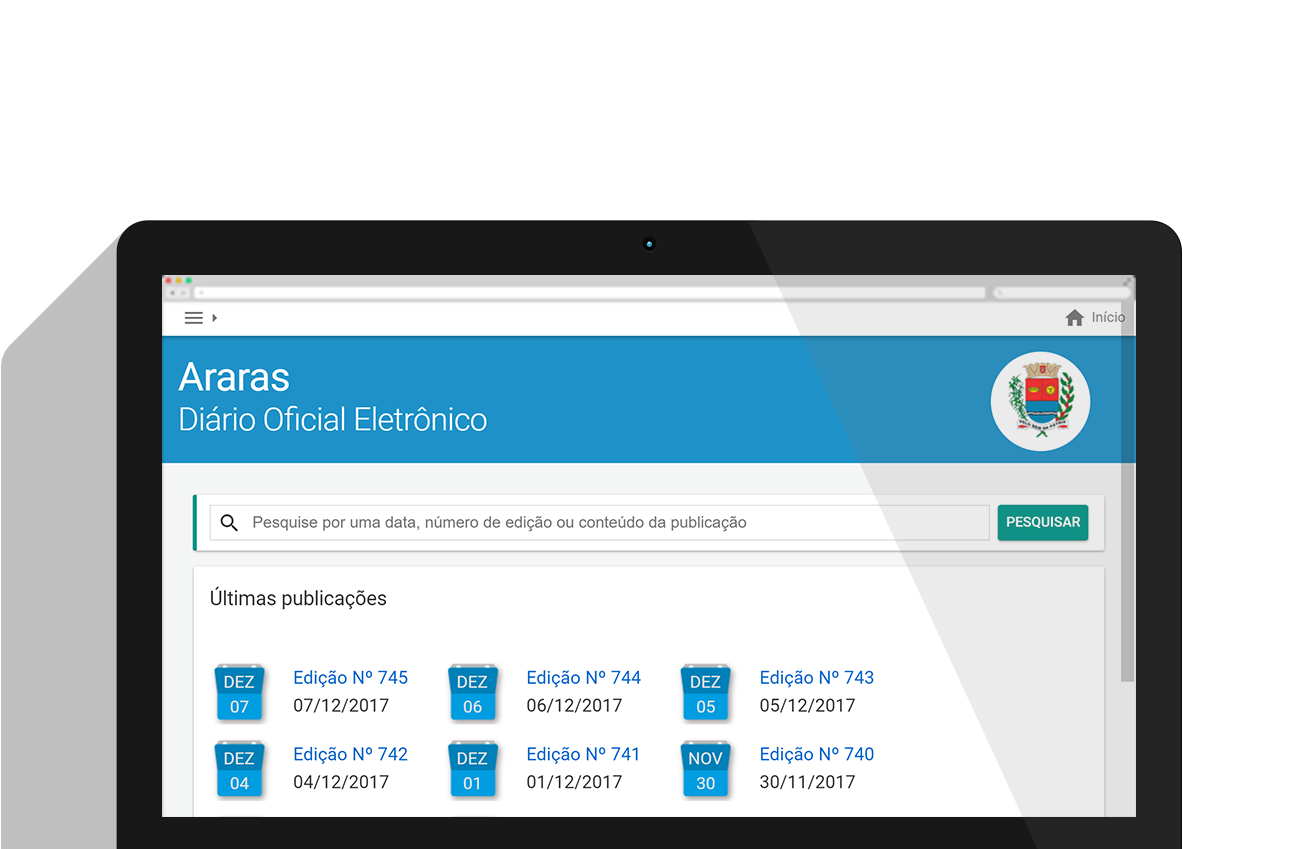
Task: Click the Início home icon
Action: (1075, 318)
